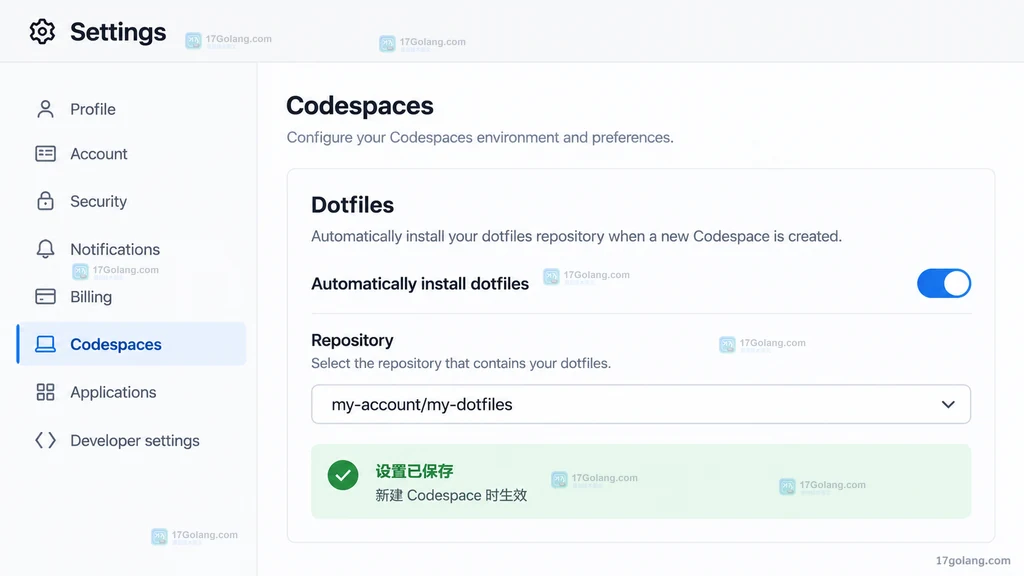Click 'Configure your Codespaces environment' description

[480, 138]
